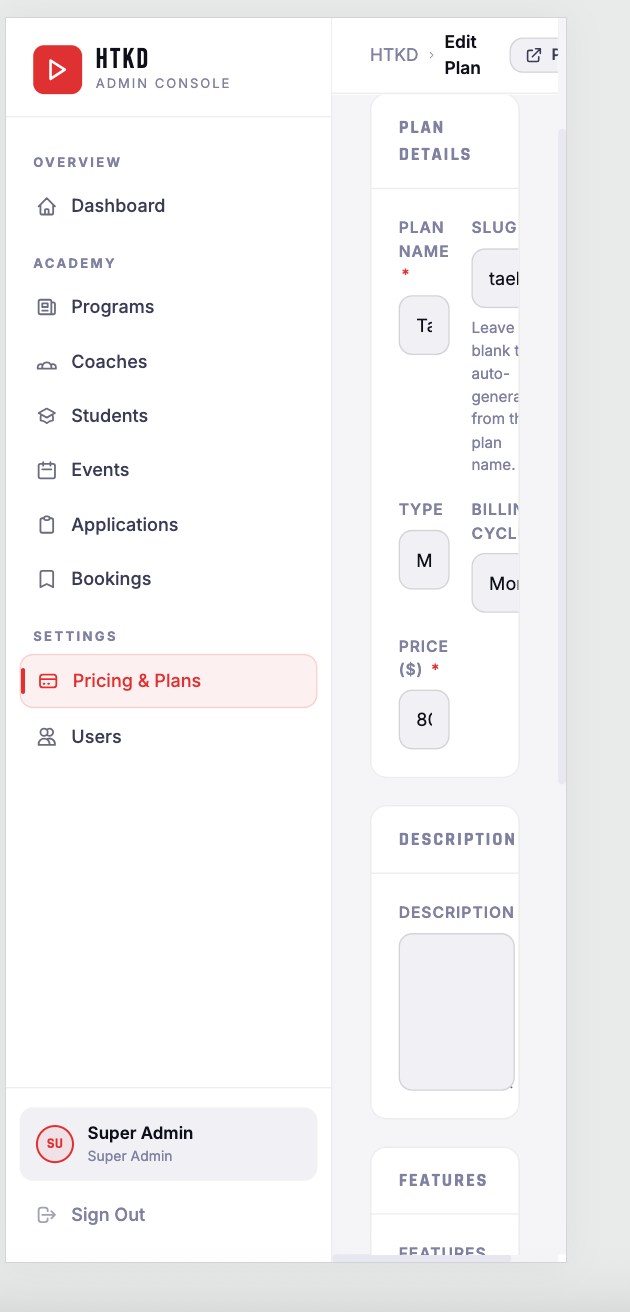Focus the Plan Name input field
This screenshot has width=630, height=1312.
pos(424,325)
